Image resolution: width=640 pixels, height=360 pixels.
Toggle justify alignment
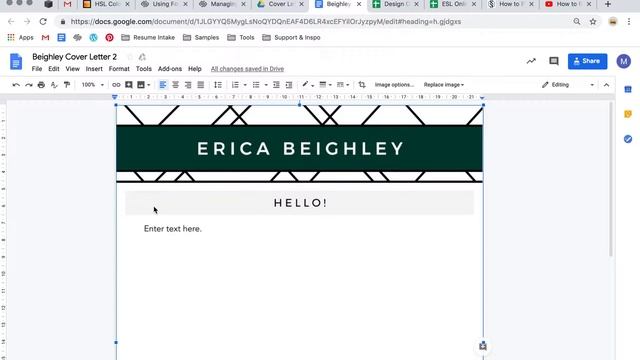click(x=200, y=85)
